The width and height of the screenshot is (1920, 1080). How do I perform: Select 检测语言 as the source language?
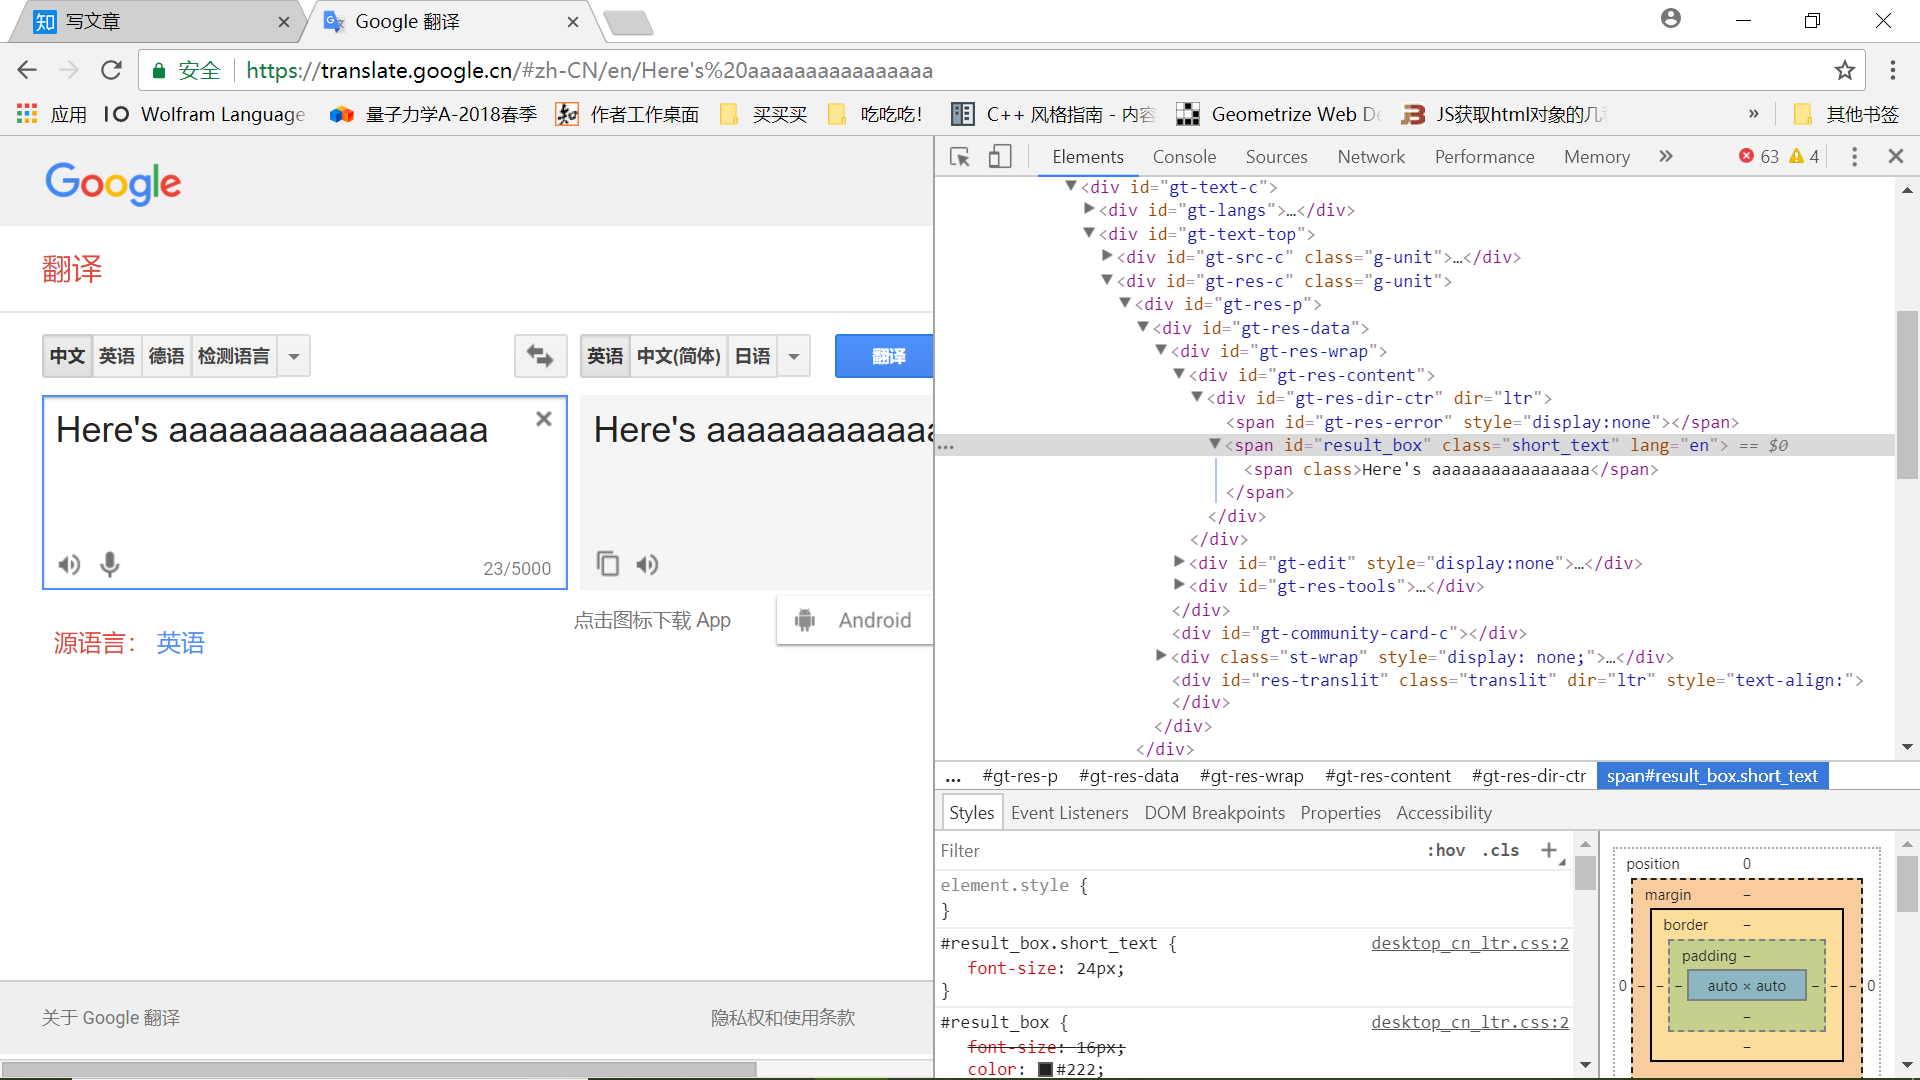(234, 356)
